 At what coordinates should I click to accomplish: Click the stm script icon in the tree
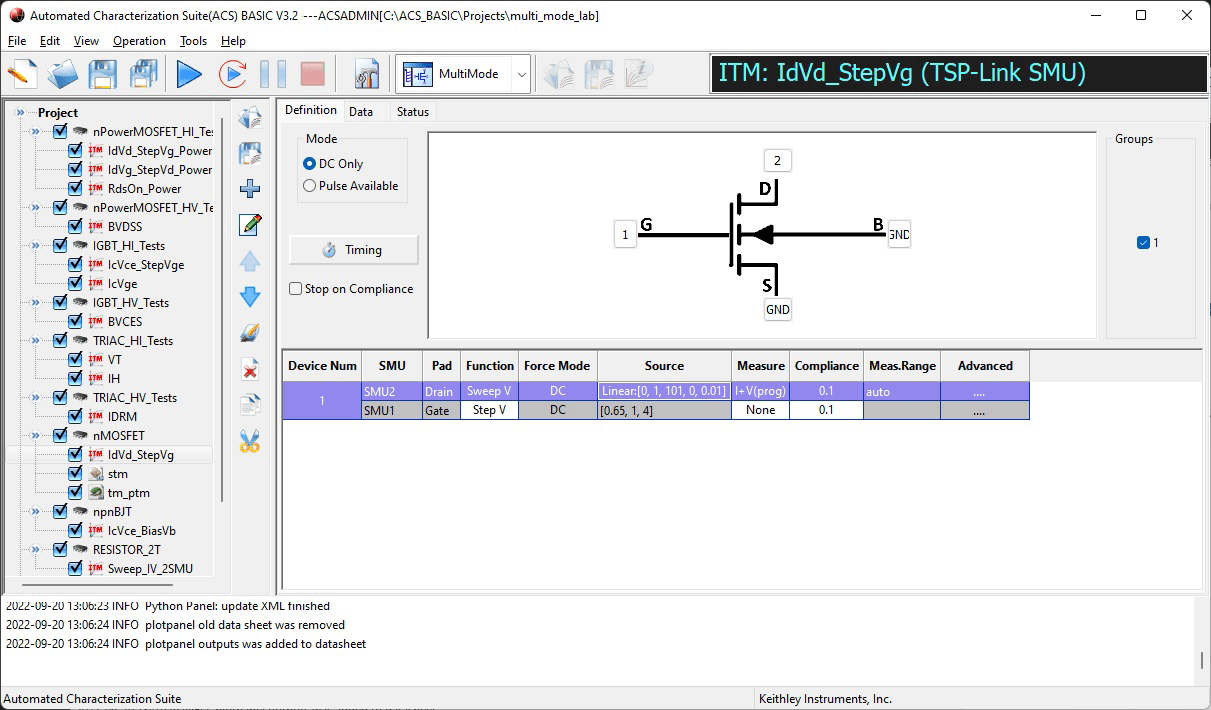96,474
